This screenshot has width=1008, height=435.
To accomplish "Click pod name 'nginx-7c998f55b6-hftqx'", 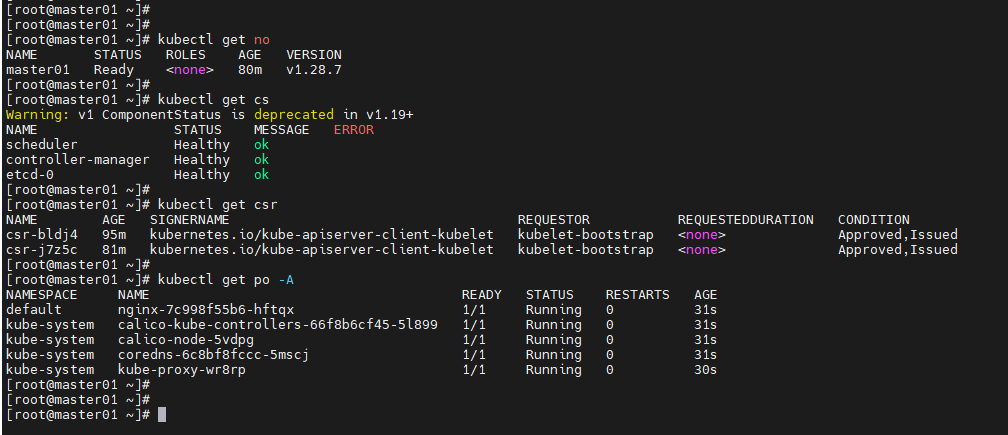I will pos(206,310).
